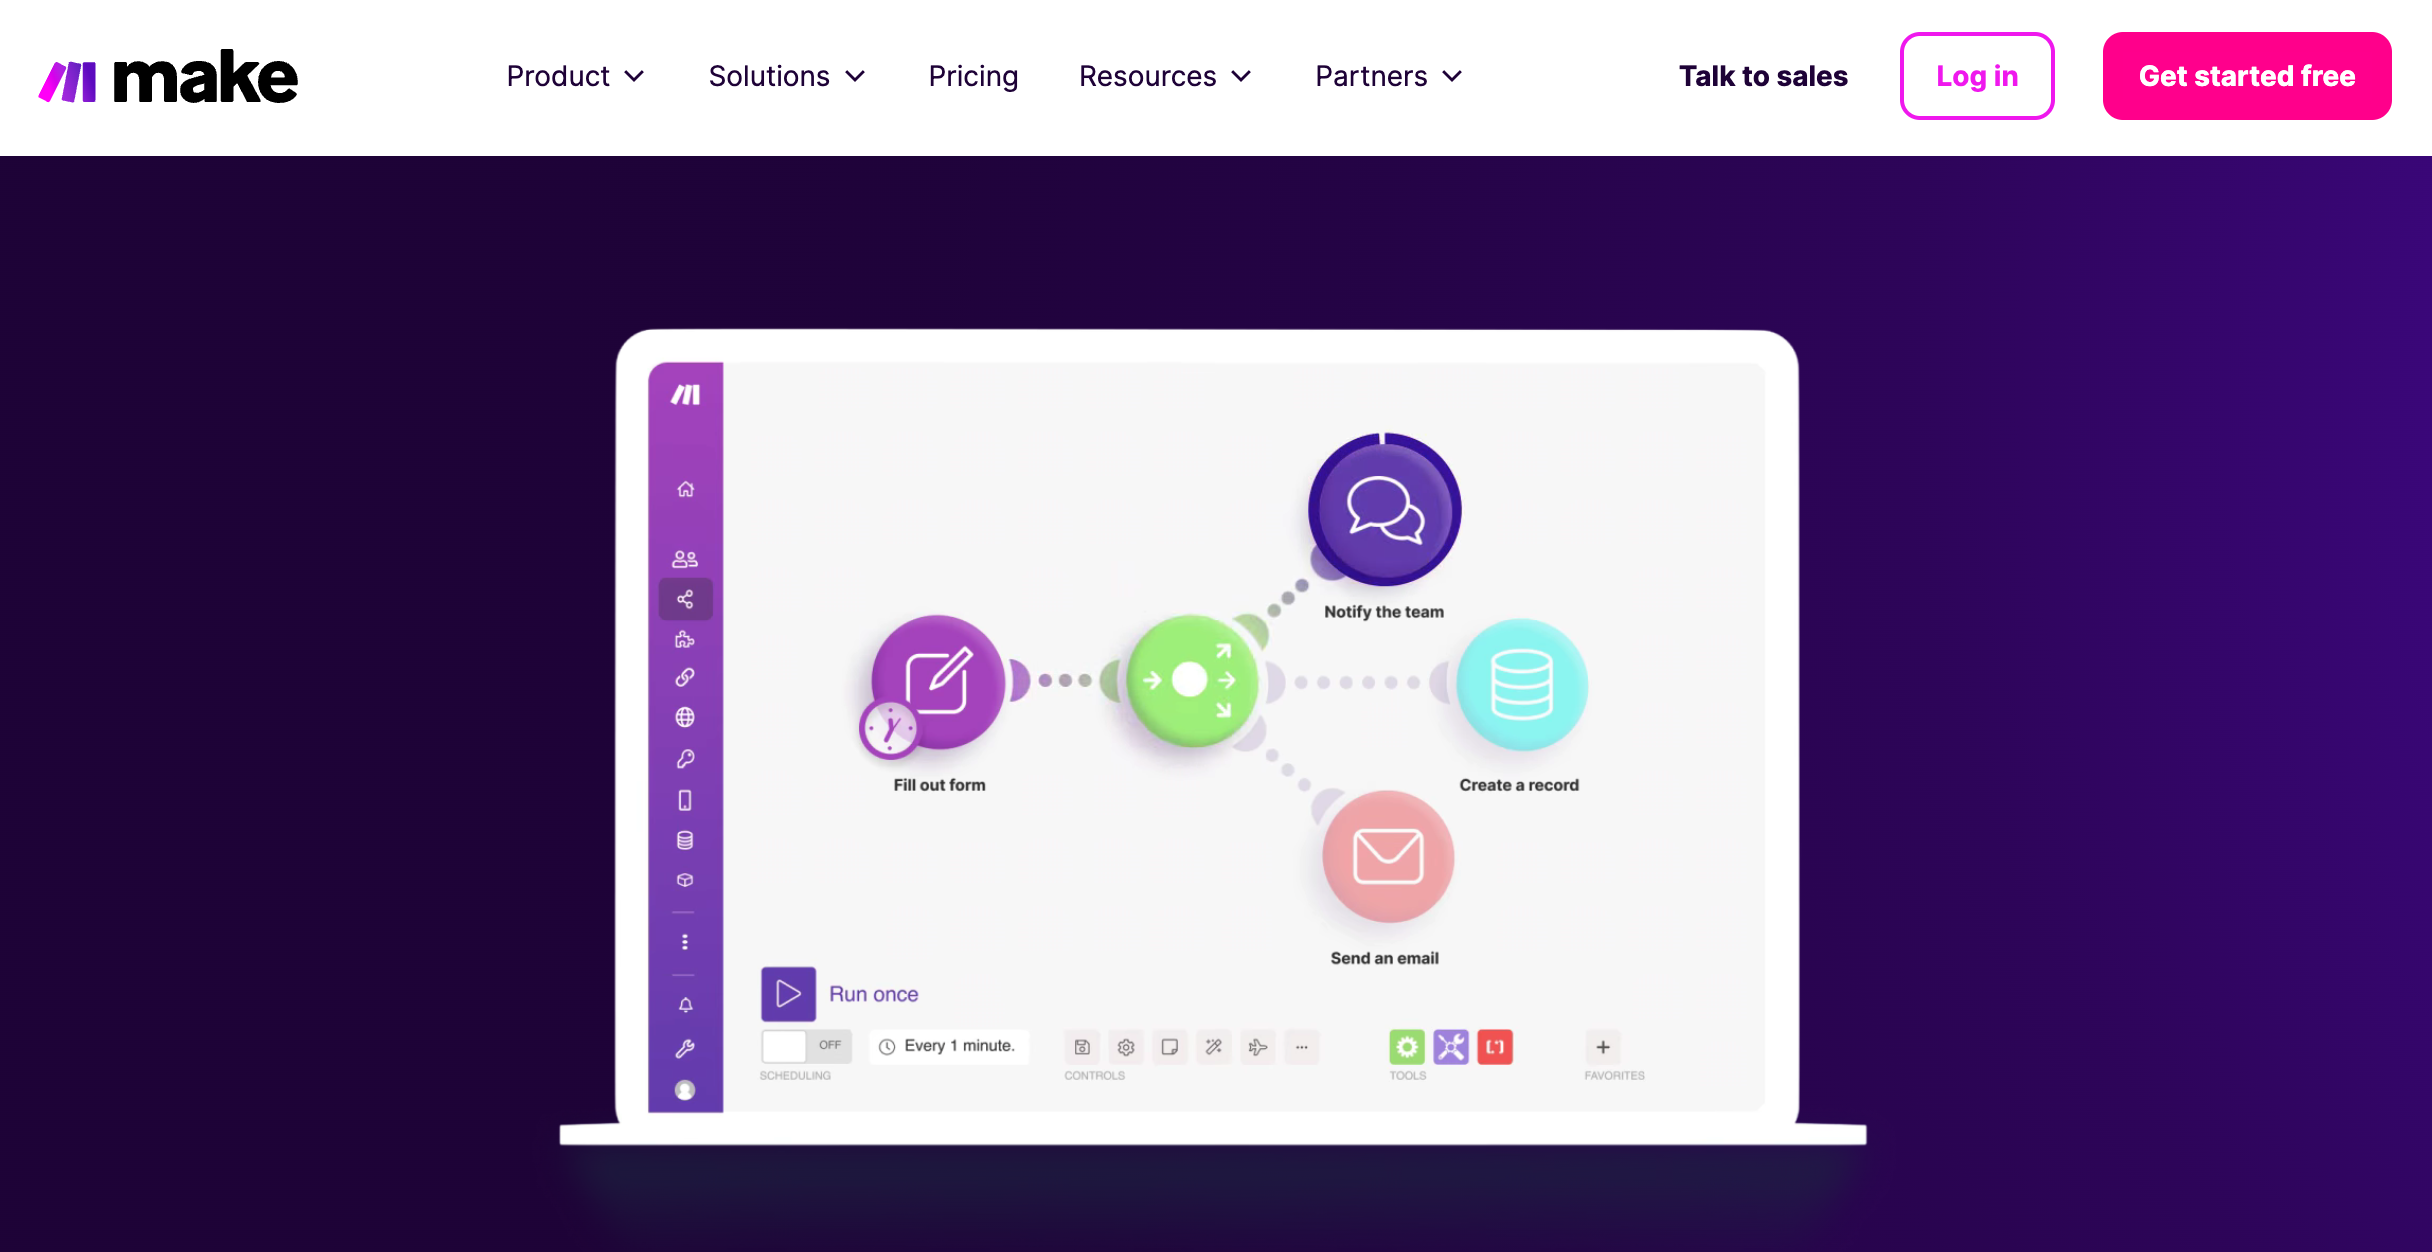Click the home icon in sidebar
The height and width of the screenshot is (1252, 2432).
pos(687,487)
